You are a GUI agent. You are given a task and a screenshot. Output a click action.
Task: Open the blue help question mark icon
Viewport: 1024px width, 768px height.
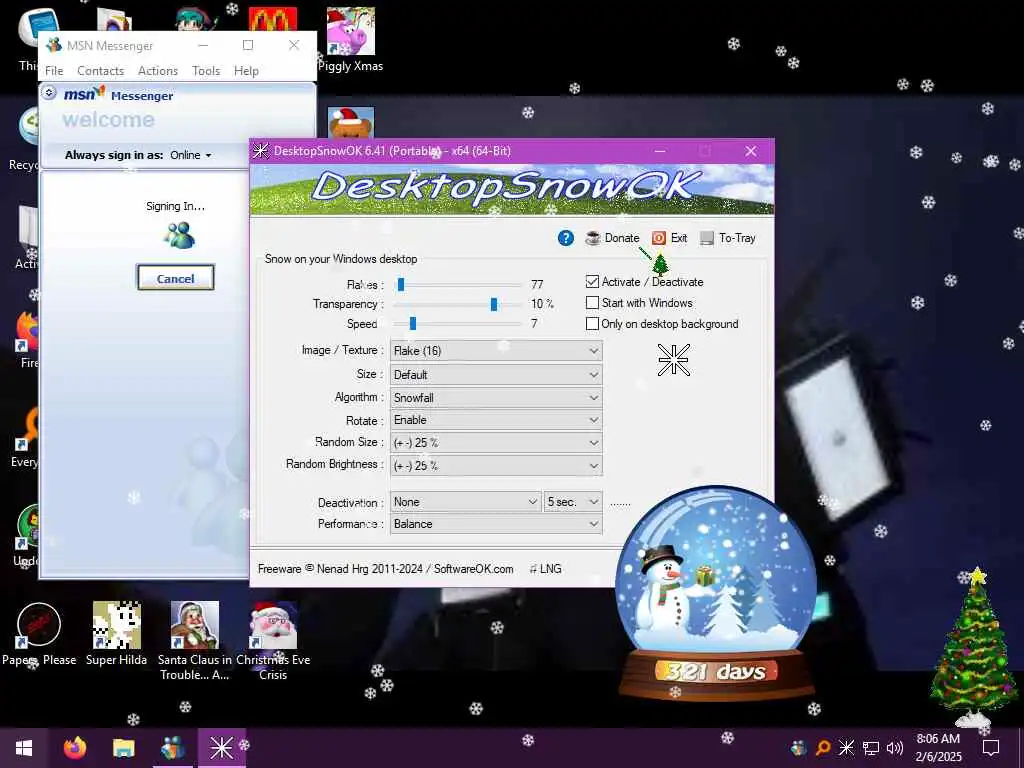[x=566, y=238]
